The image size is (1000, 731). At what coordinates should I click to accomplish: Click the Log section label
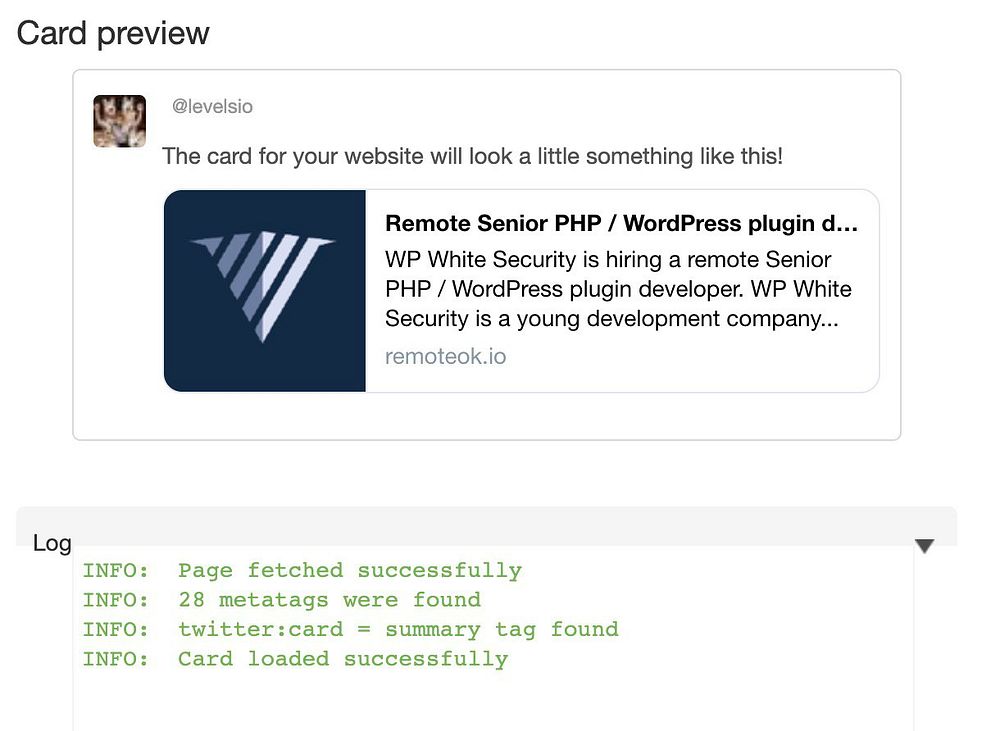point(52,543)
